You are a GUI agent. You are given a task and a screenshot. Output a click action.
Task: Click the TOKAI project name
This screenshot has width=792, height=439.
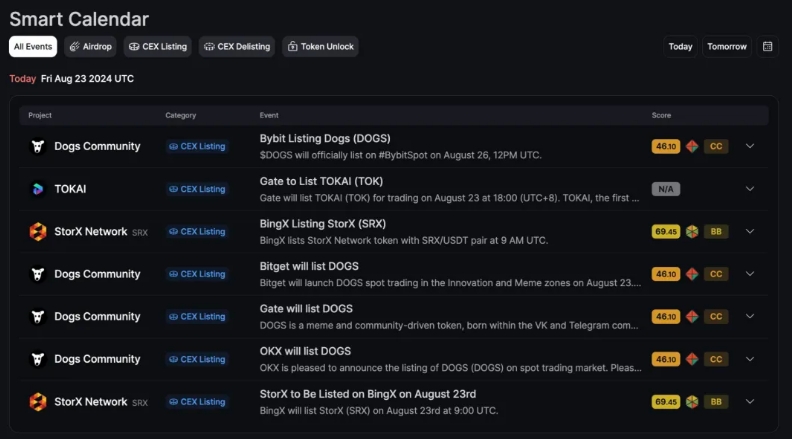(x=70, y=189)
